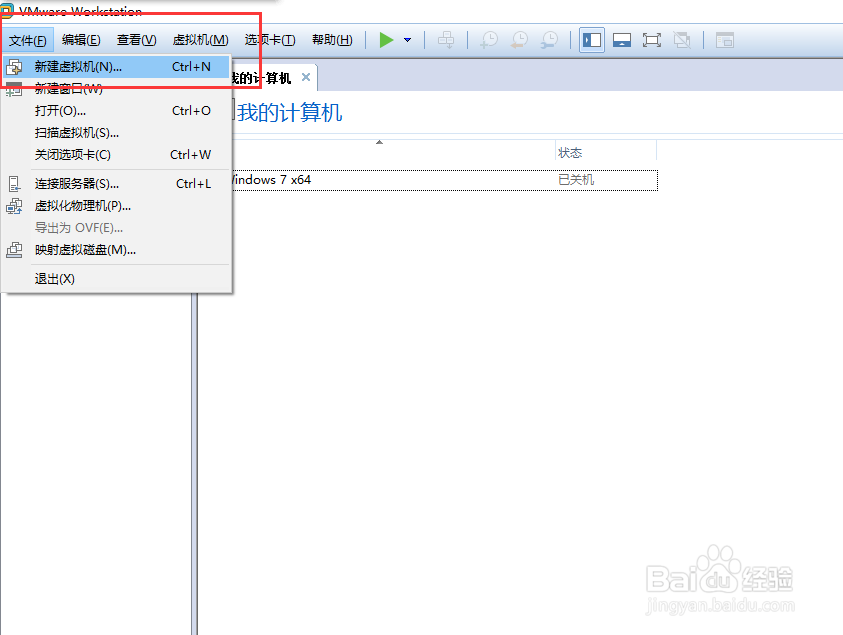
Task: Toggle the library sidebar panel
Action: point(591,40)
